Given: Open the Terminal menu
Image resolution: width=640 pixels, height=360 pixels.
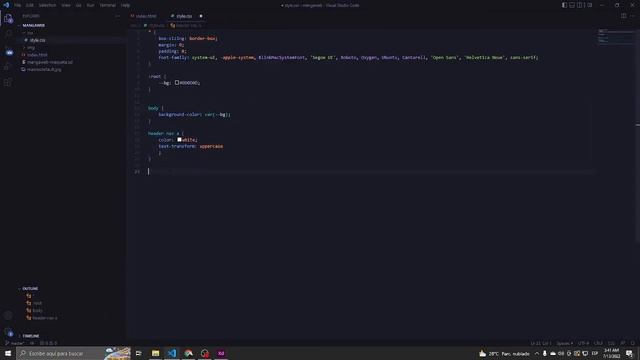Looking at the screenshot, I should (x=107, y=5).
